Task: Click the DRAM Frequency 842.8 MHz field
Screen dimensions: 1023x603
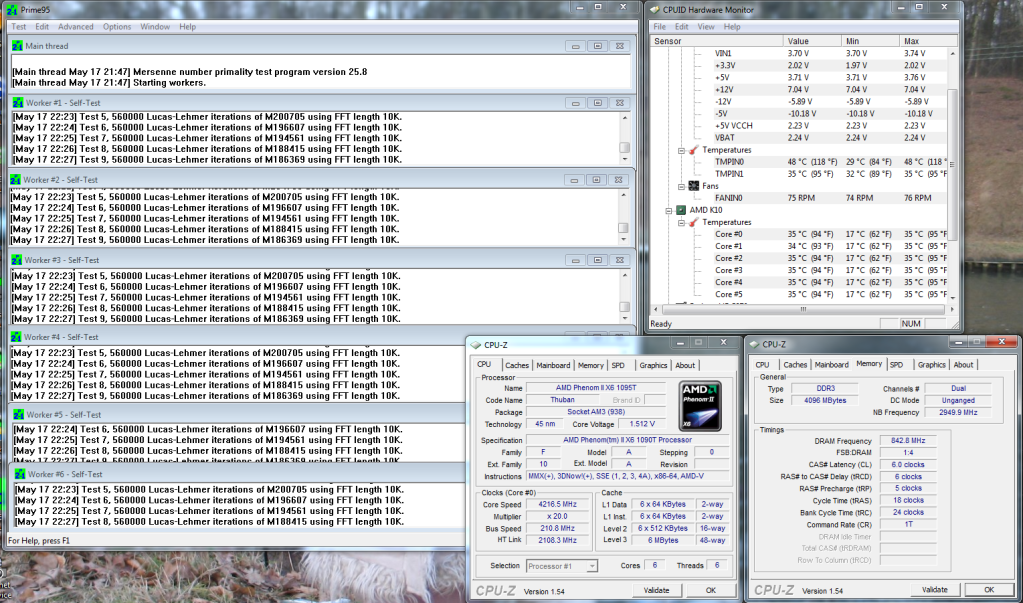Action: click(x=907, y=441)
